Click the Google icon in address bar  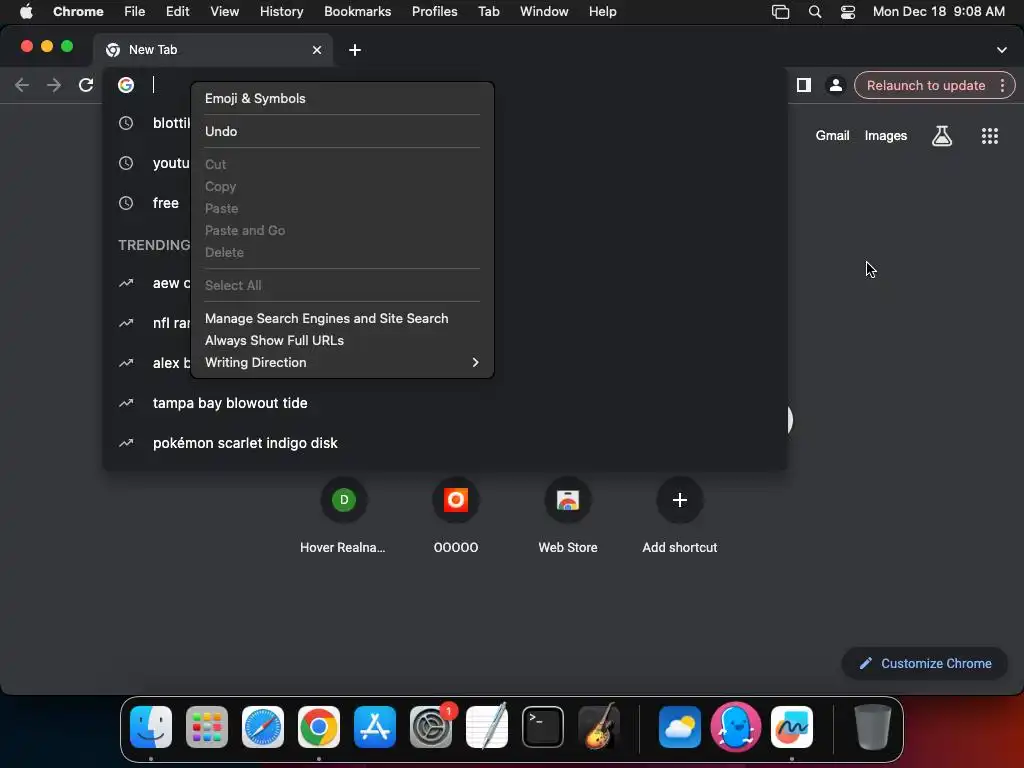(126, 85)
